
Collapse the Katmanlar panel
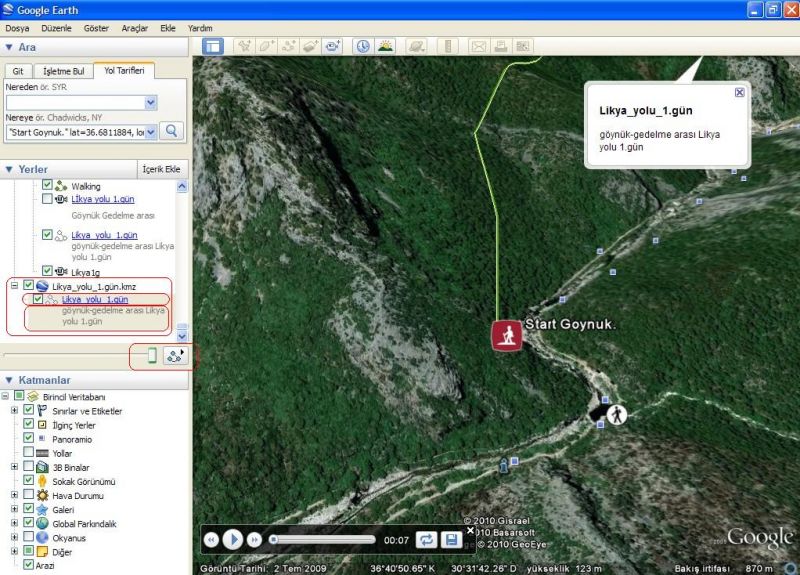pos(10,380)
